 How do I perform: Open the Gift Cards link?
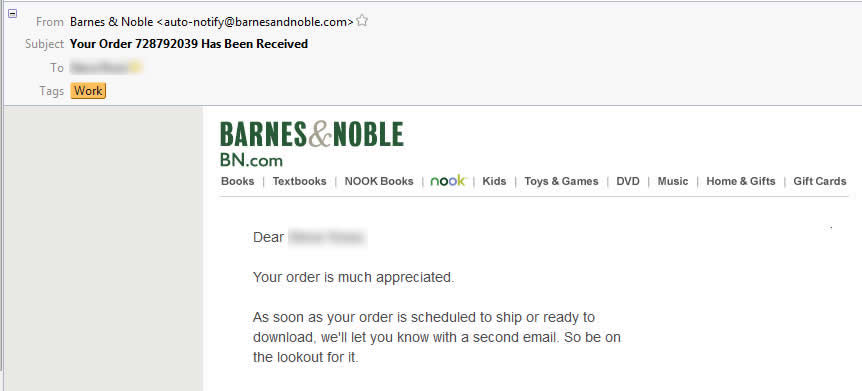[820, 181]
